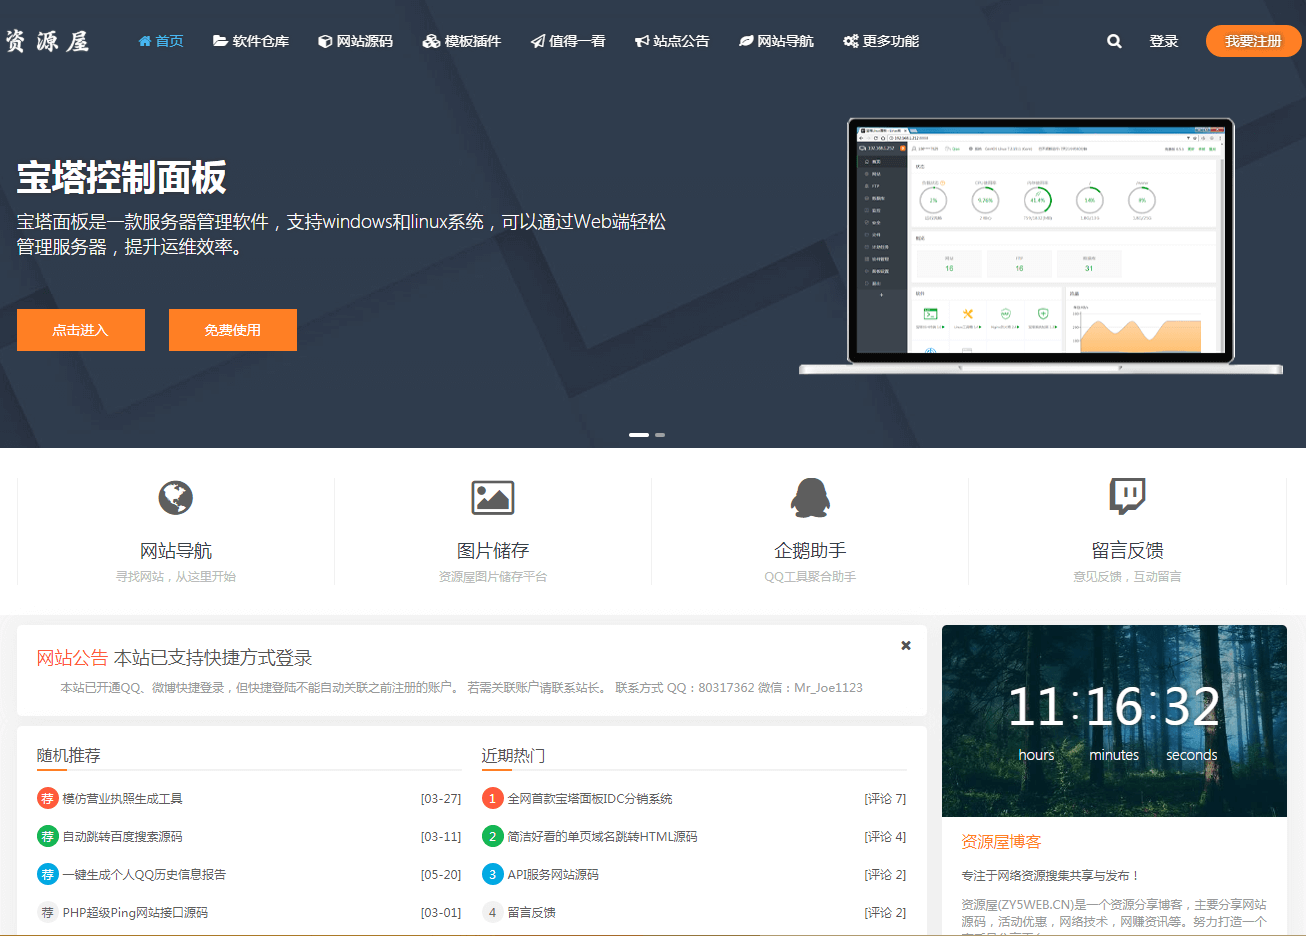The width and height of the screenshot is (1306, 936).
Task: Open the 全网首款宝塔面板IDC分销系统 article link
Action: [590, 798]
